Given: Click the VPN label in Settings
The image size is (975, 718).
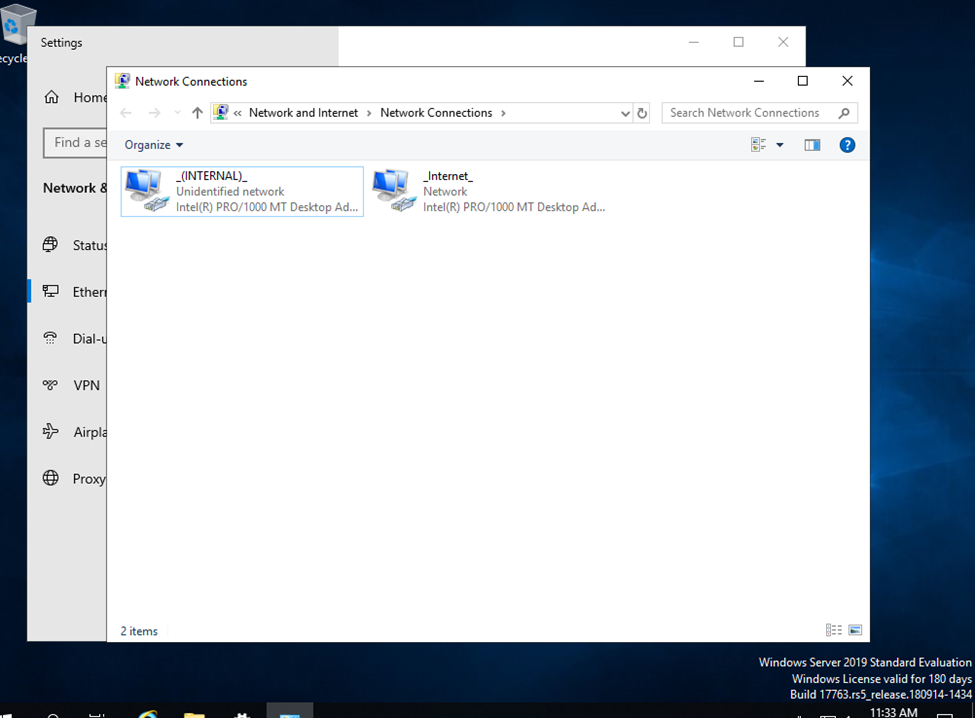Looking at the screenshot, I should [x=86, y=385].
